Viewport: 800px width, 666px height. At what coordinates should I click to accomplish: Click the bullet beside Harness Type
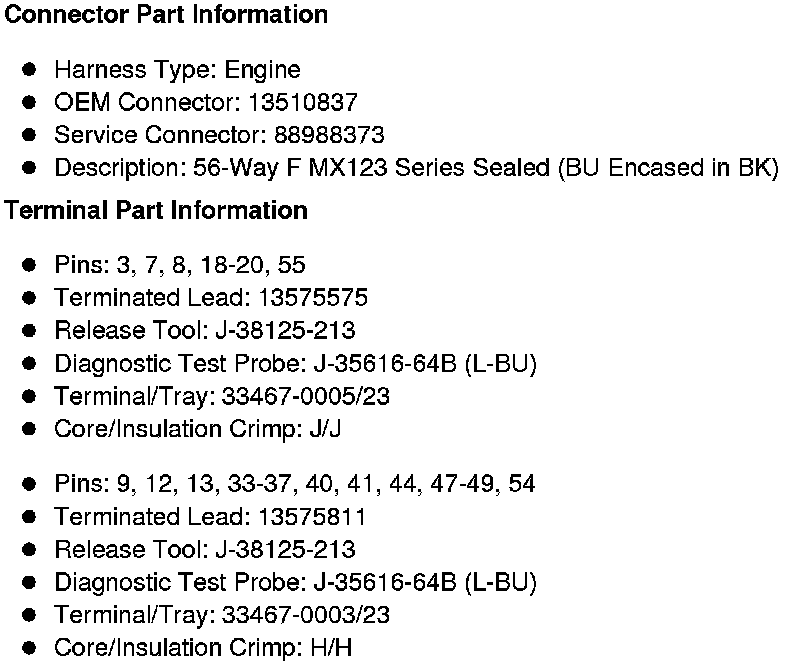tap(30, 70)
